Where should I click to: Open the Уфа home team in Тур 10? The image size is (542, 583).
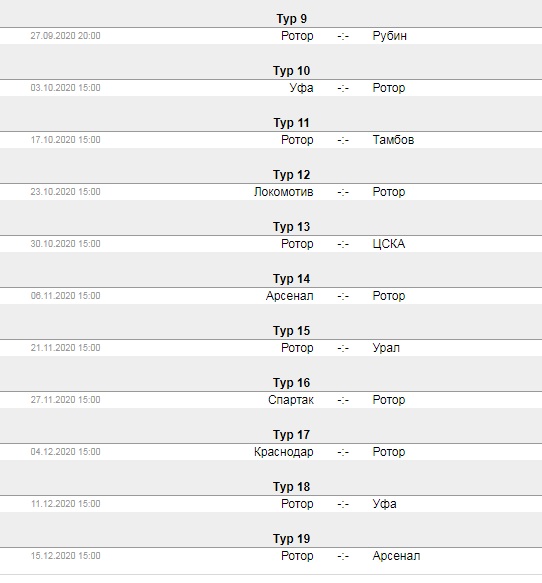(301, 88)
